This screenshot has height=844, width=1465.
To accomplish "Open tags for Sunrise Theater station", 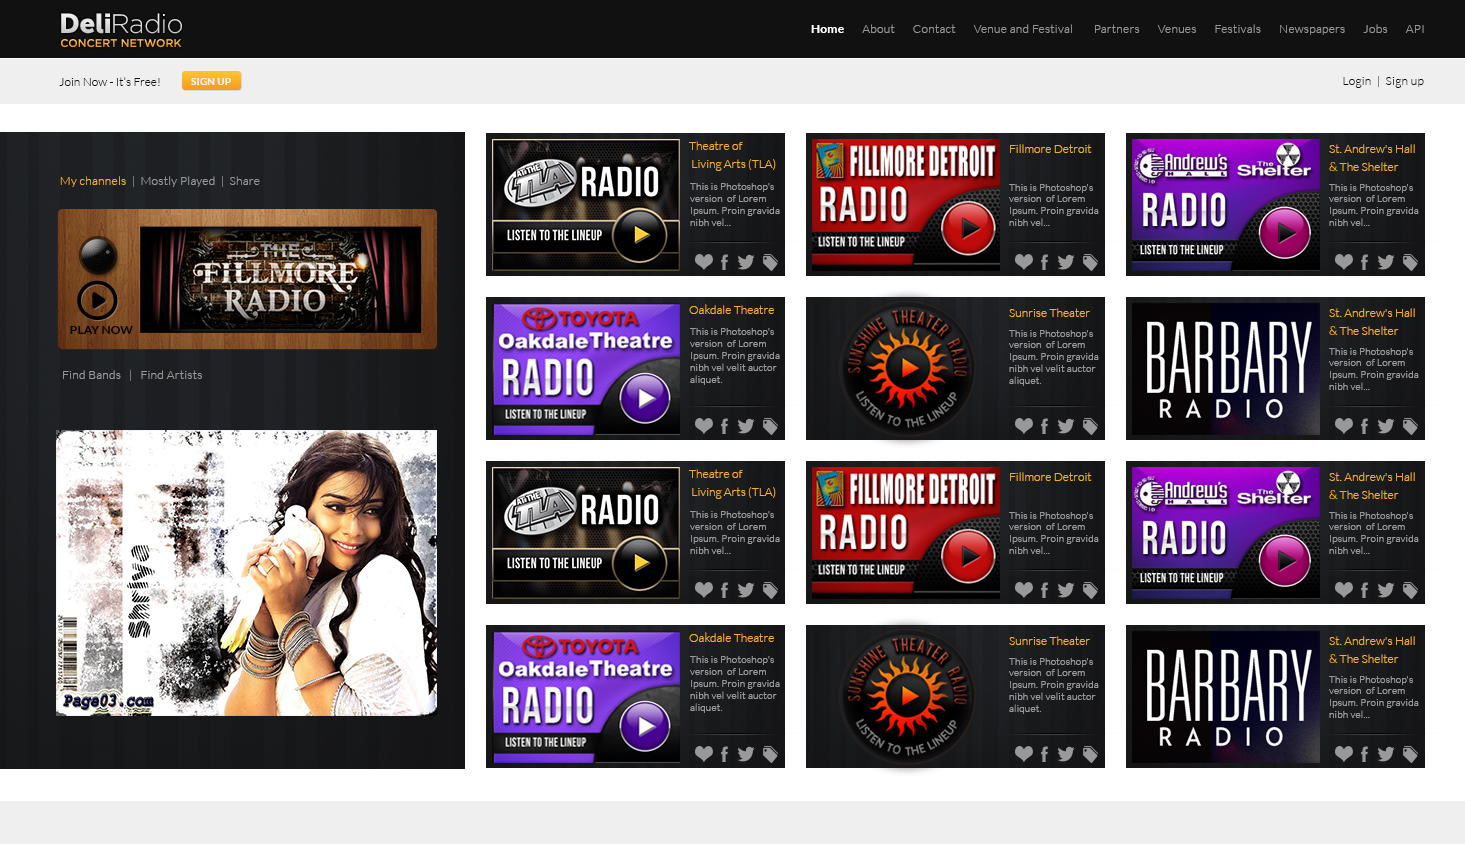I will click(x=1090, y=425).
